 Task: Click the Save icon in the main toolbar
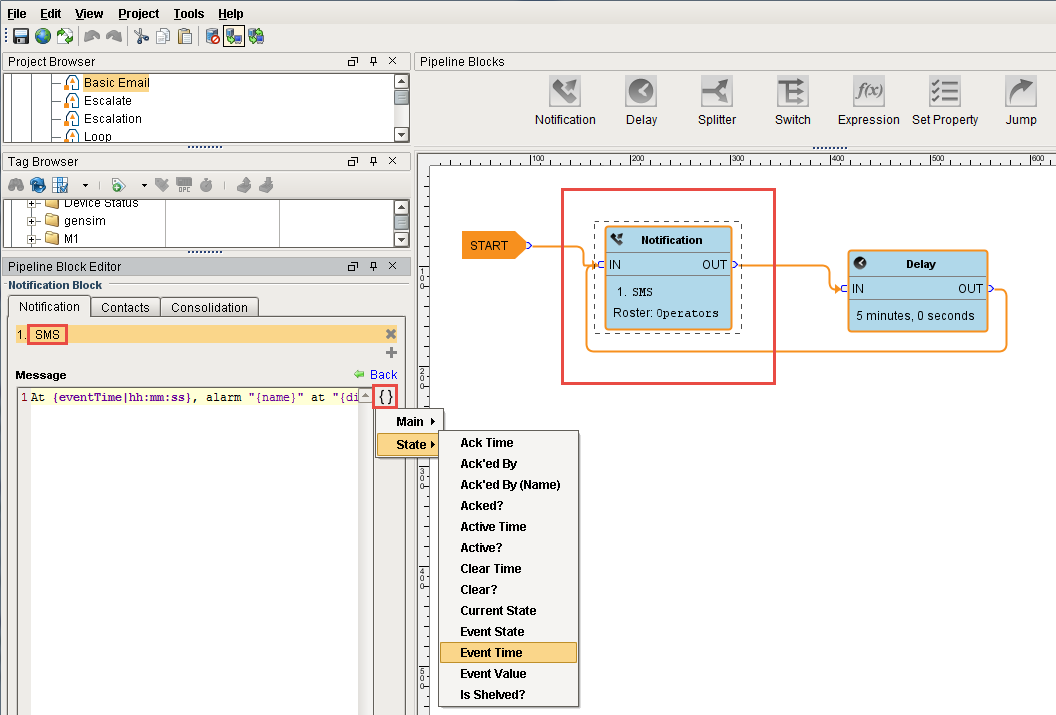[20, 37]
